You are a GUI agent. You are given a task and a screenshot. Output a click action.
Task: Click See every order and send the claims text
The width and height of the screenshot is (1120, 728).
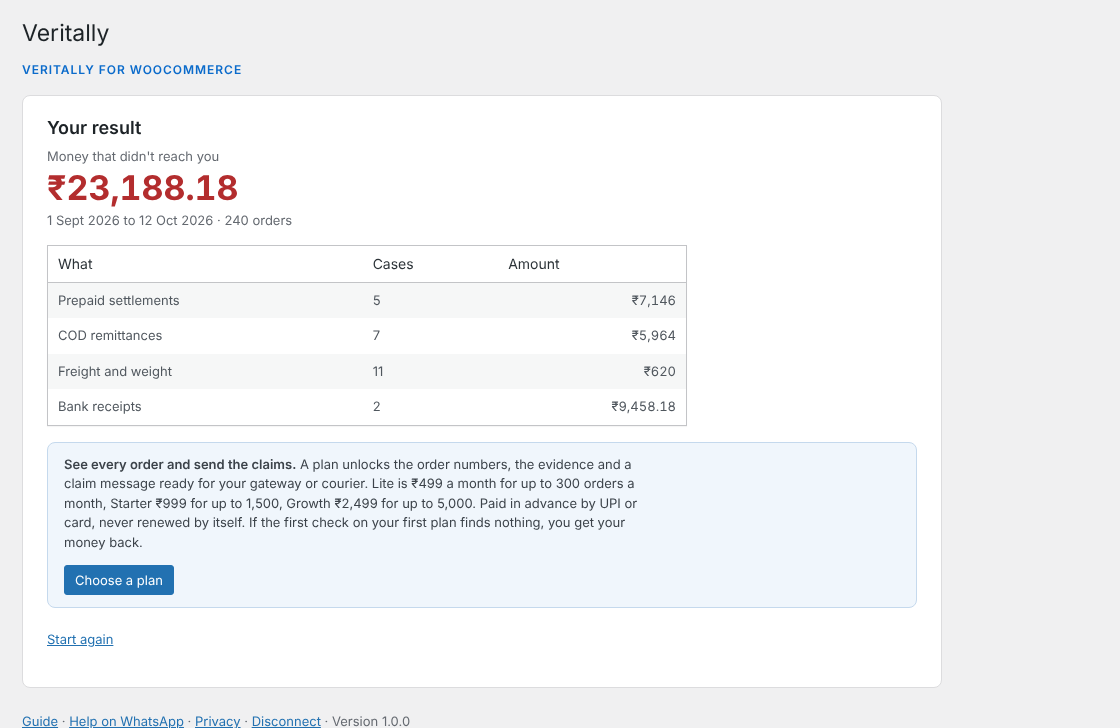point(179,464)
